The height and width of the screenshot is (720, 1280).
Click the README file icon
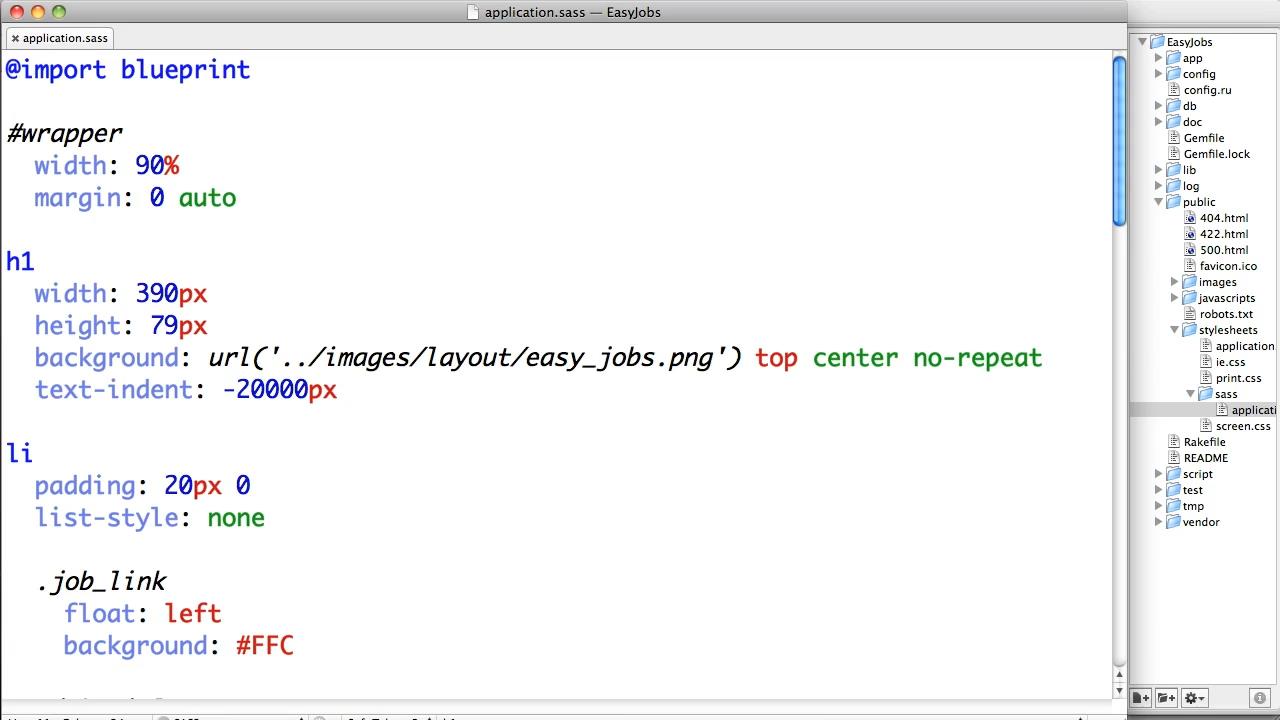1175,458
